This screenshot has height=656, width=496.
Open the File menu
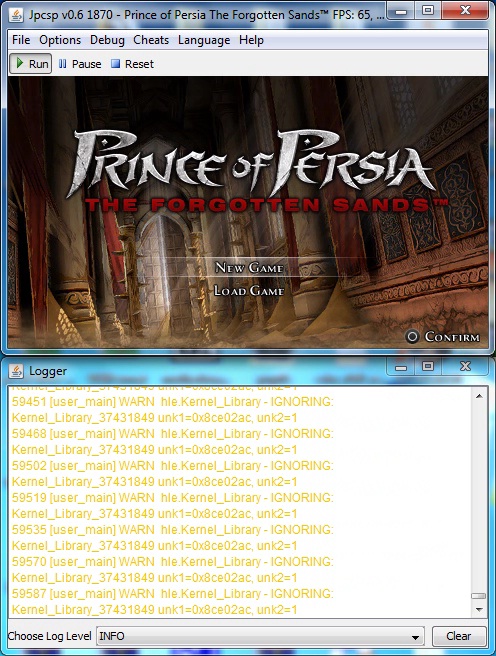(x=21, y=40)
